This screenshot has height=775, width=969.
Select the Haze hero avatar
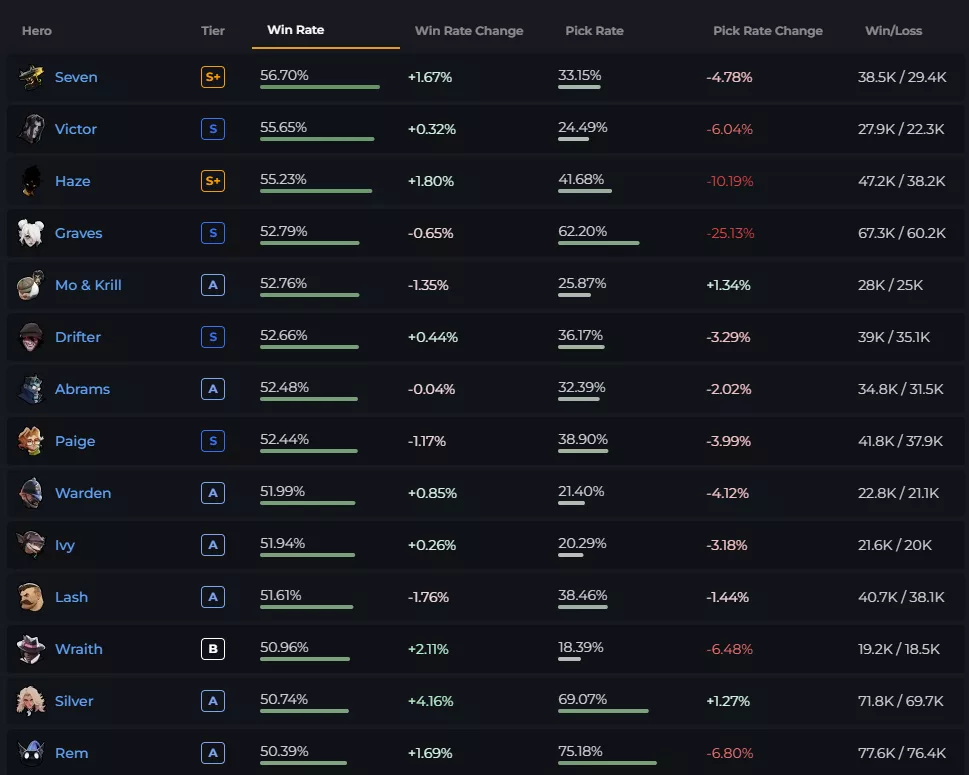point(31,181)
